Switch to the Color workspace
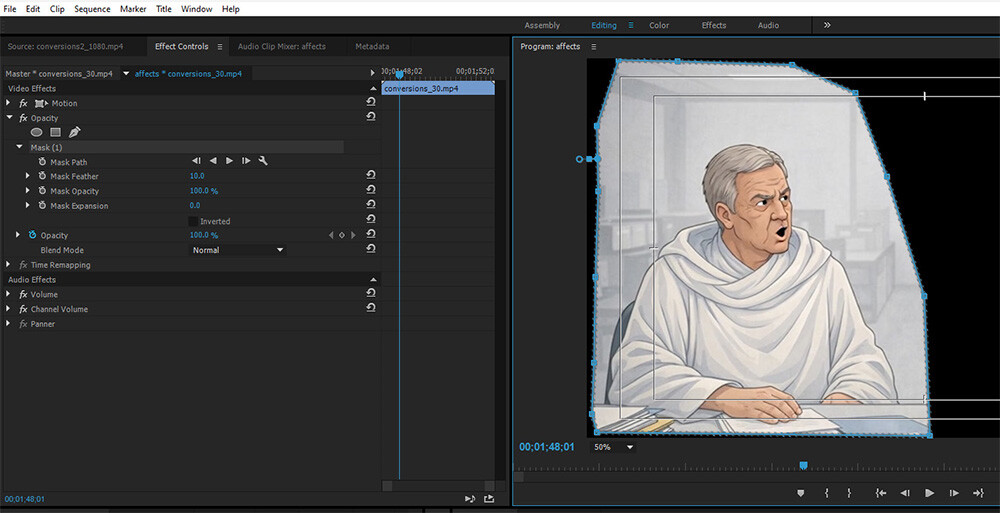Image resolution: width=1000 pixels, height=513 pixels. click(x=659, y=26)
